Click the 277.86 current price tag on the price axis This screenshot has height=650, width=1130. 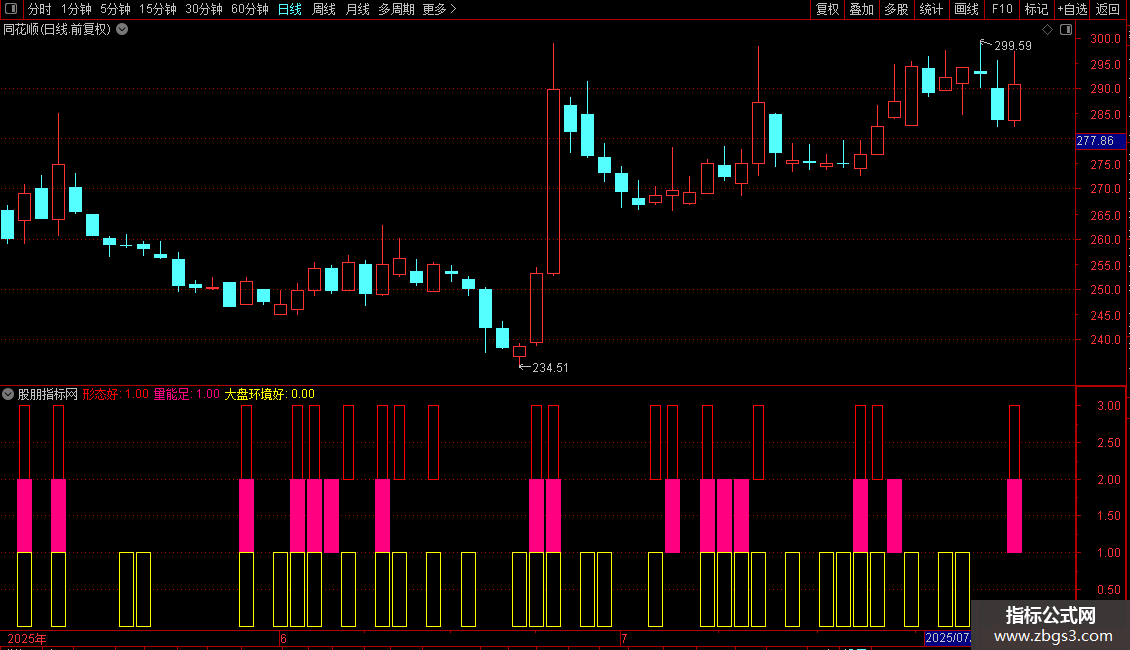(1100, 141)
